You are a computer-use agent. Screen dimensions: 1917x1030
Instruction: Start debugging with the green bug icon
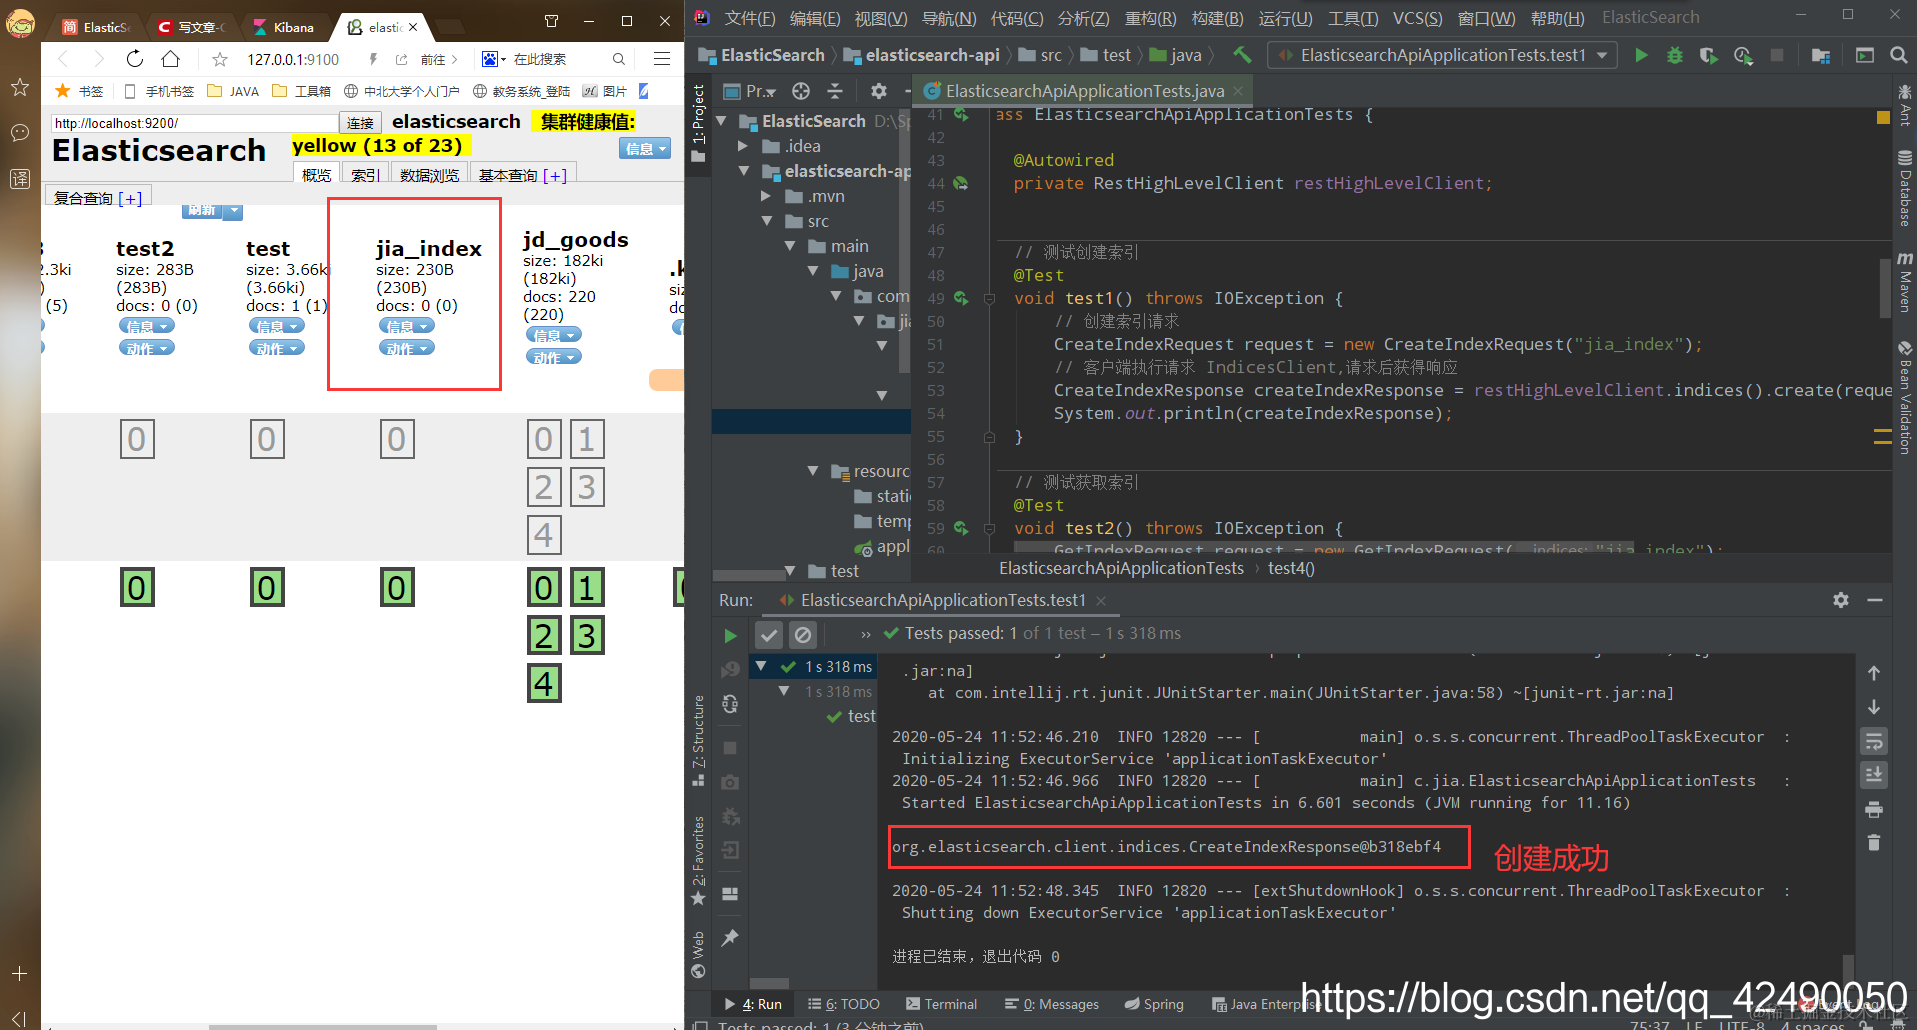[x=1675, y=56]
